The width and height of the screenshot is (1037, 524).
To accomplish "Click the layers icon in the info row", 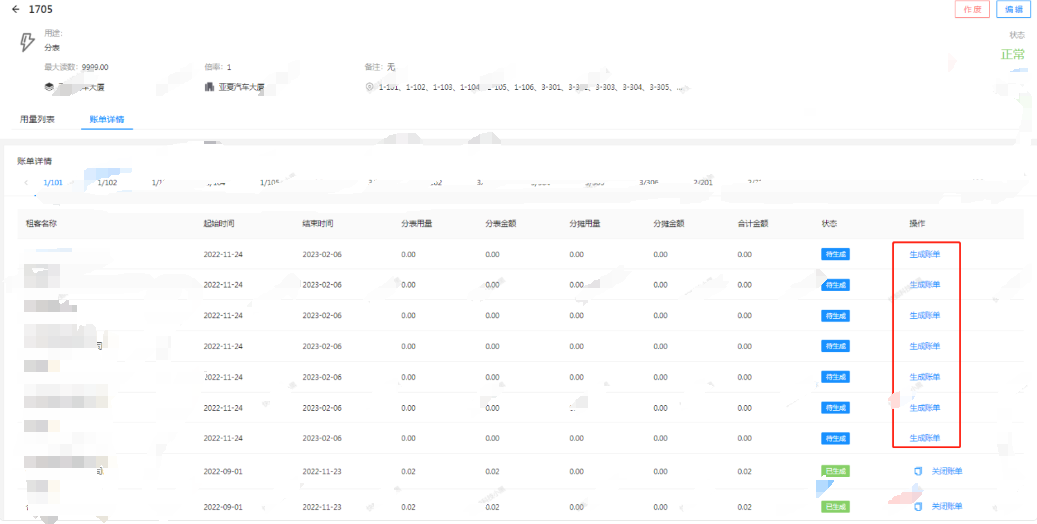I will (48, 87).
